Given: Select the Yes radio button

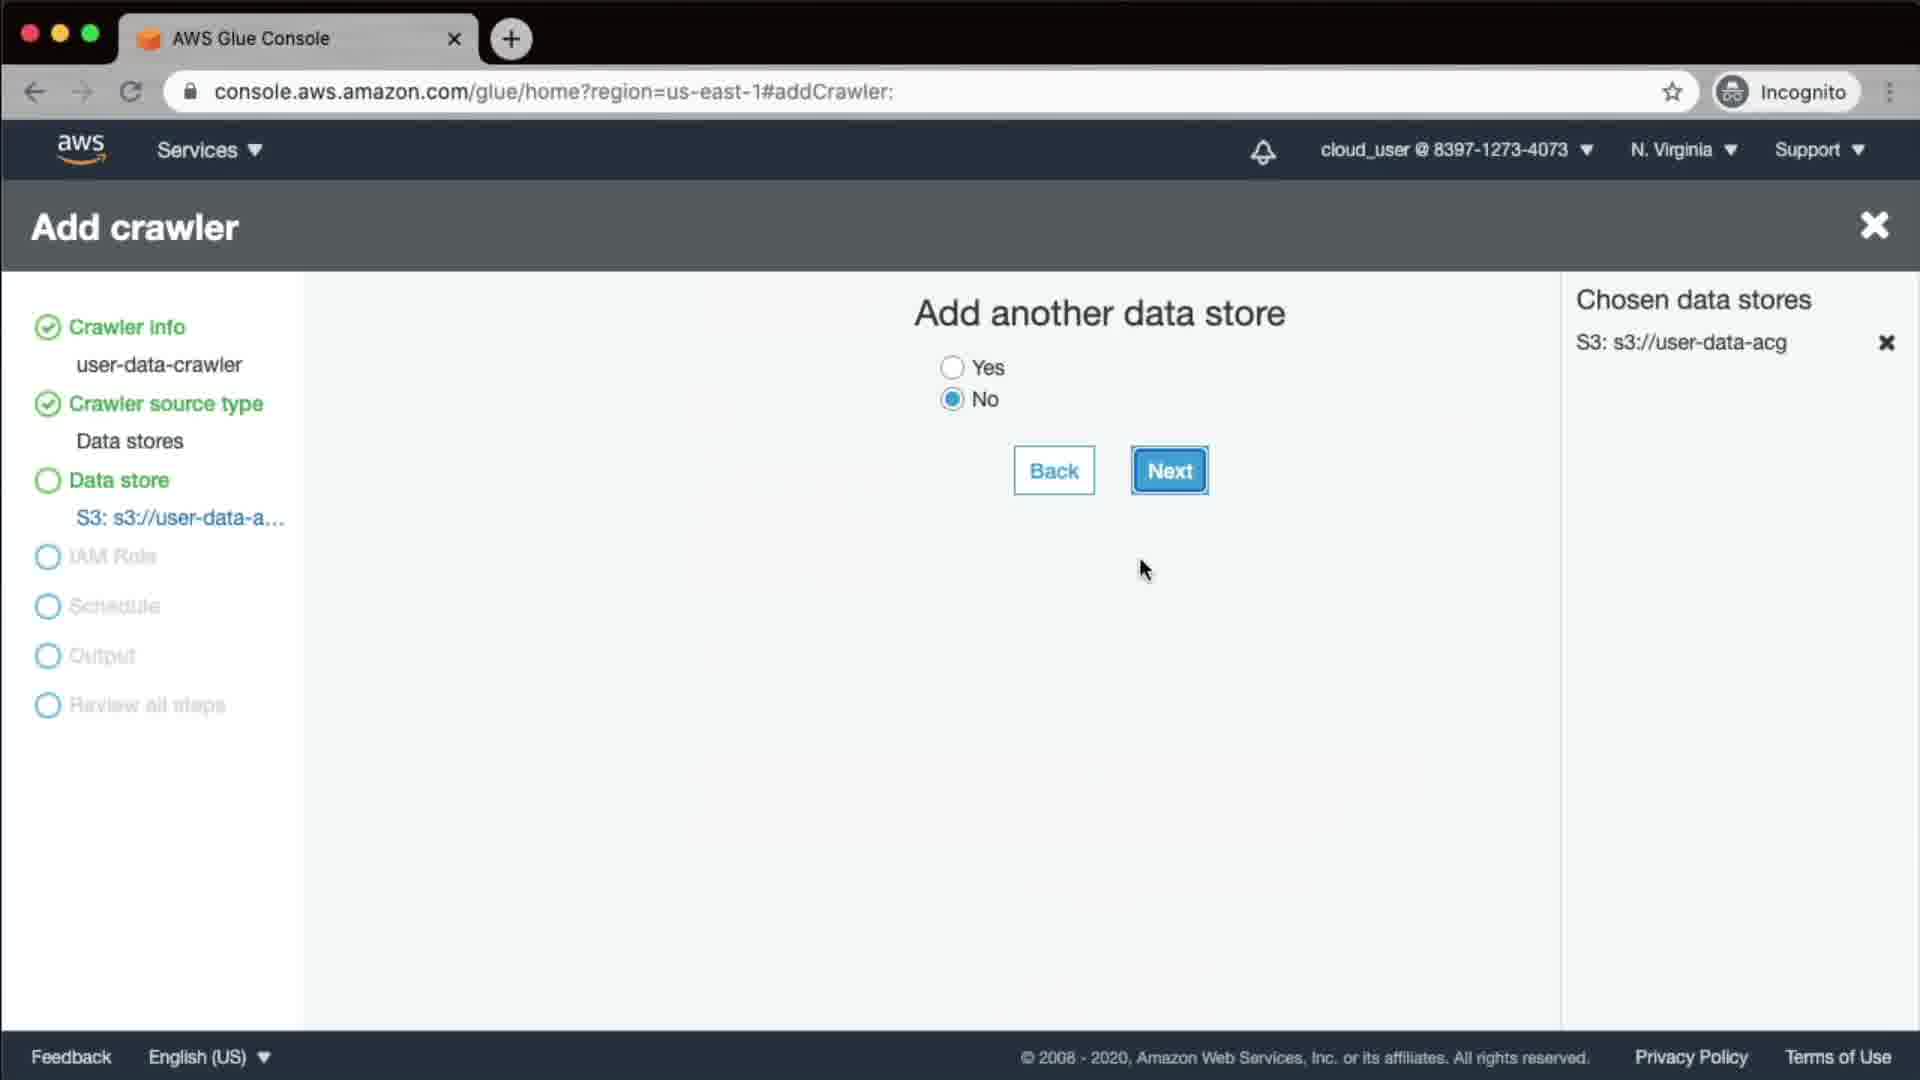Looking at the screenshot, I should click(952, 368).
